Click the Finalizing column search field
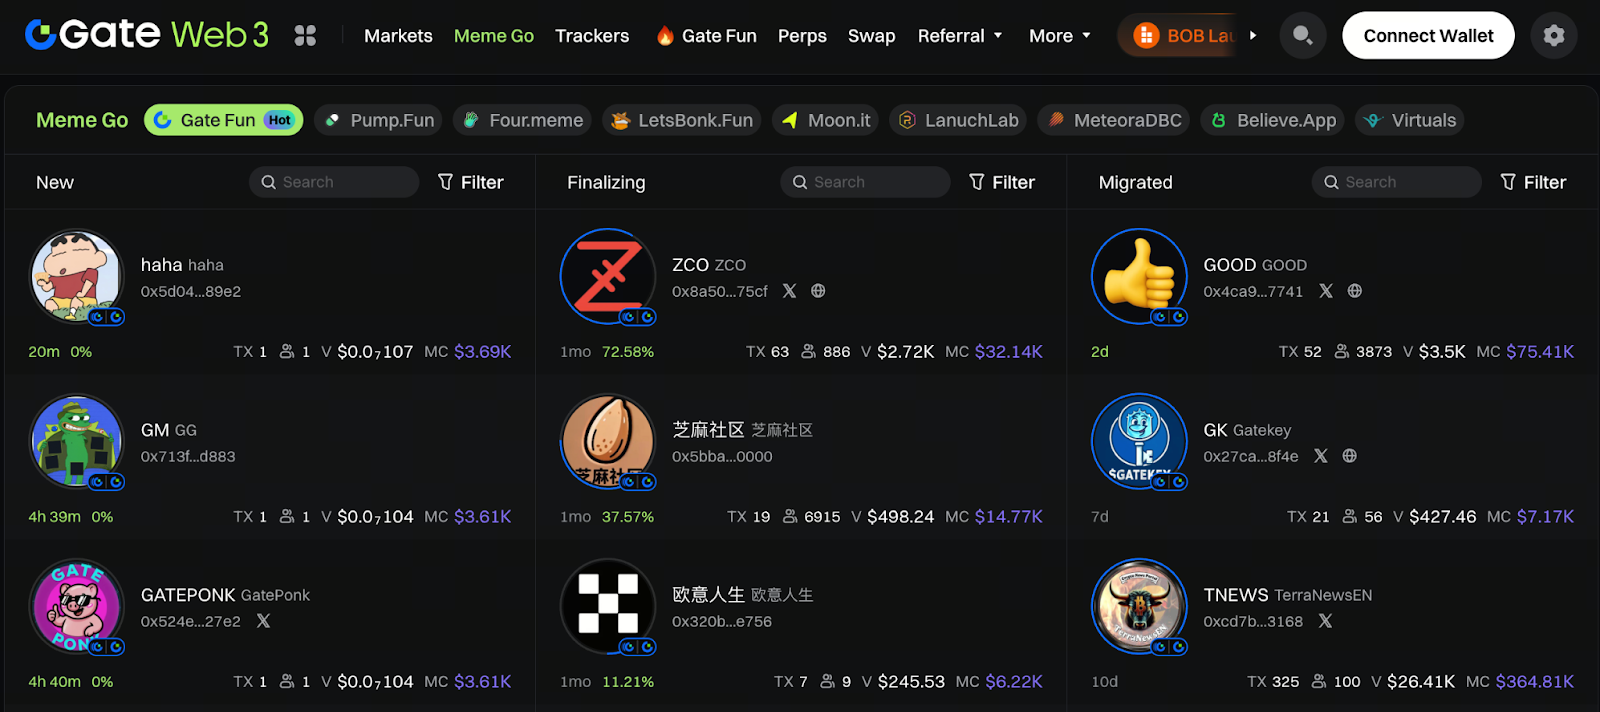Image resolution: width=1600 pixels, height=712 pixels. 865,182
